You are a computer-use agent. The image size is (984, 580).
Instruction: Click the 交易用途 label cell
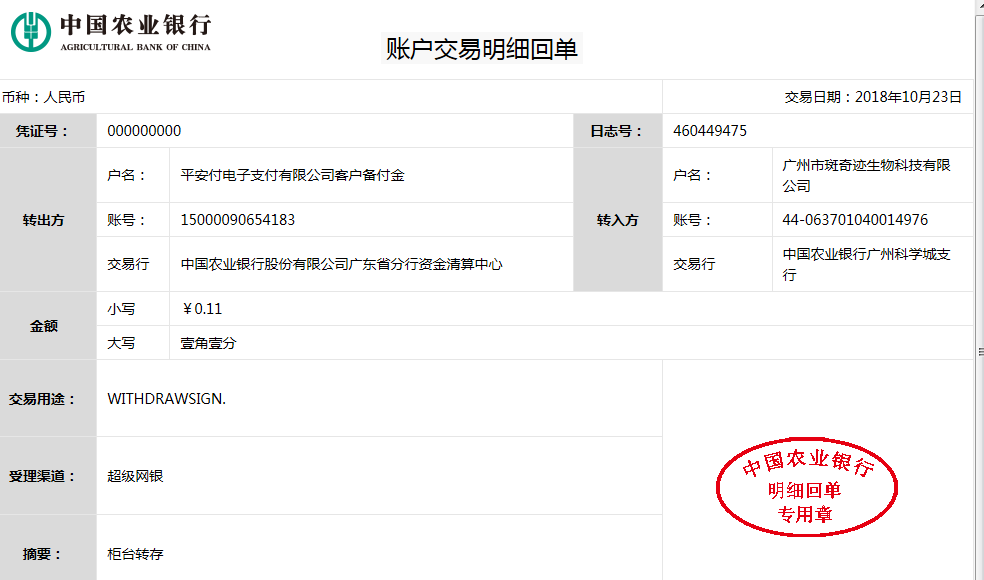pyautogui.click(x=48, y=399)
